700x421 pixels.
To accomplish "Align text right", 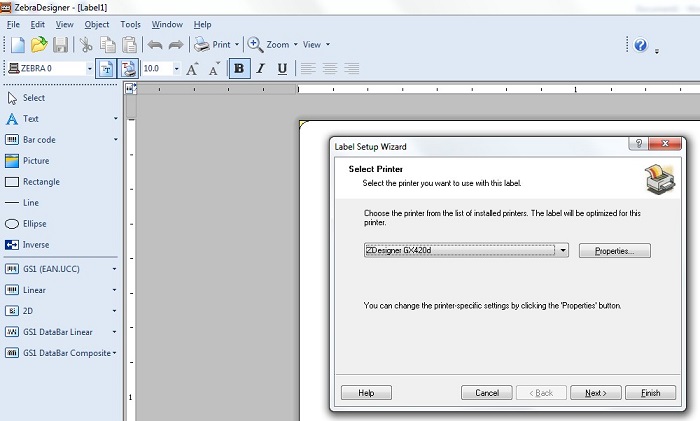I will (x=352, y=68).
